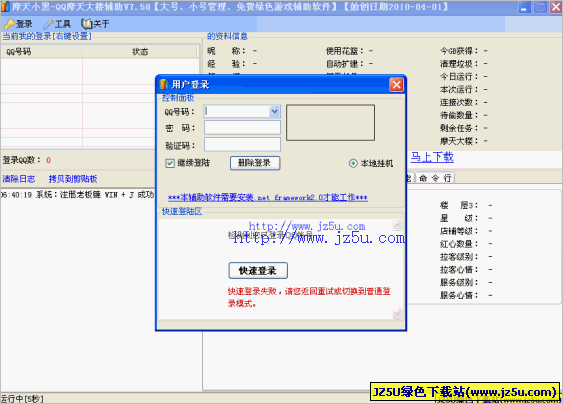The image size is (563, 404).
Task: Click the 状态 column header
Action: coord(140,52)
